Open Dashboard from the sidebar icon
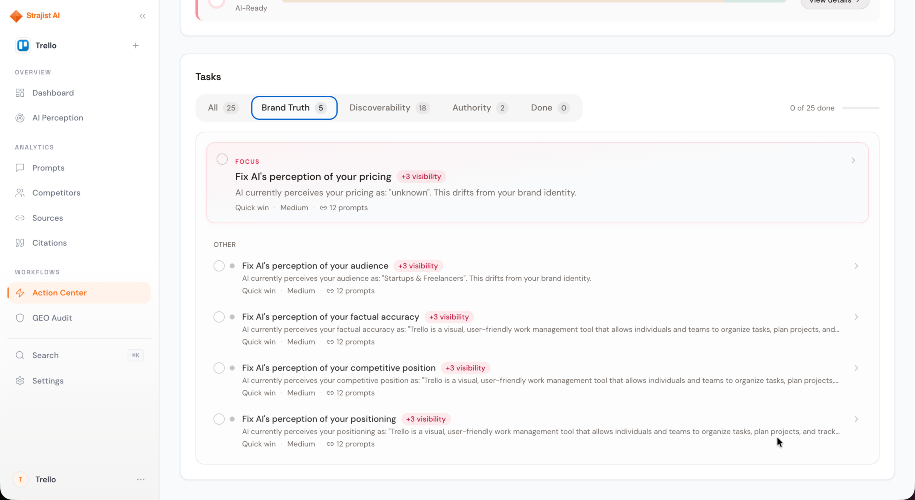Image resolution: width=915 pixels, height=500 pixels. (x=20, y=93)
